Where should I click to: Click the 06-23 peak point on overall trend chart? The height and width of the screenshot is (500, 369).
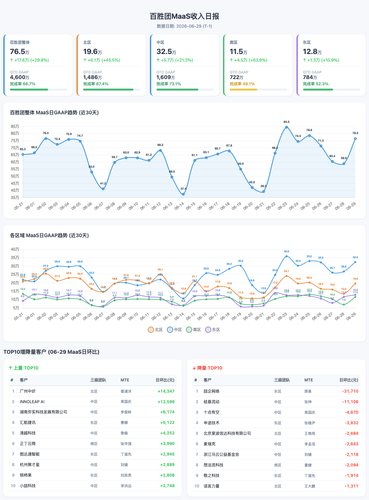[x=286, y=127]
